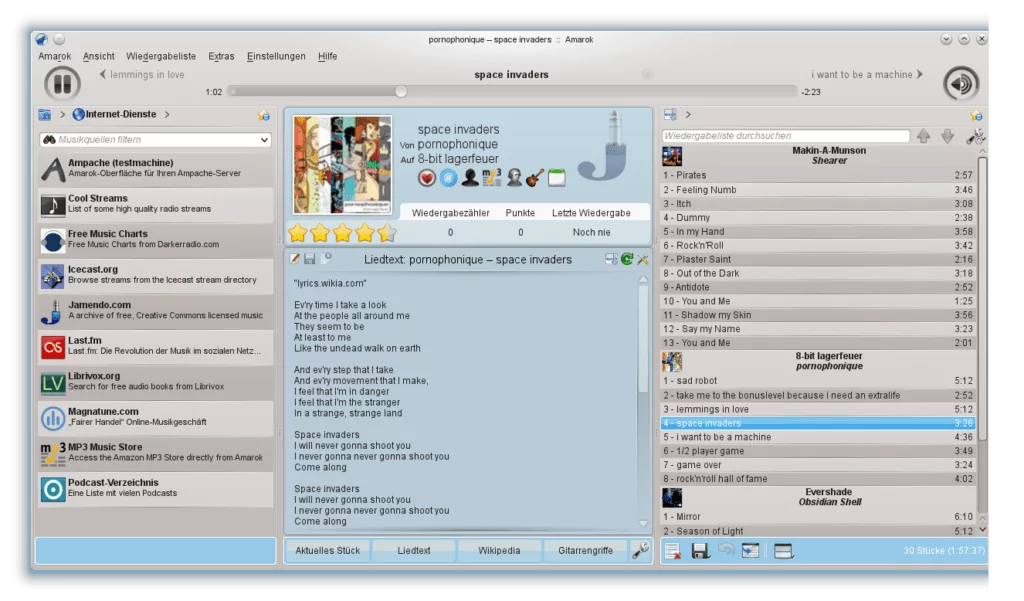The height and width of the screenshot is (601, 1024).
Task: Click the clear playlist icon with red X
Action: click(673, 551)
